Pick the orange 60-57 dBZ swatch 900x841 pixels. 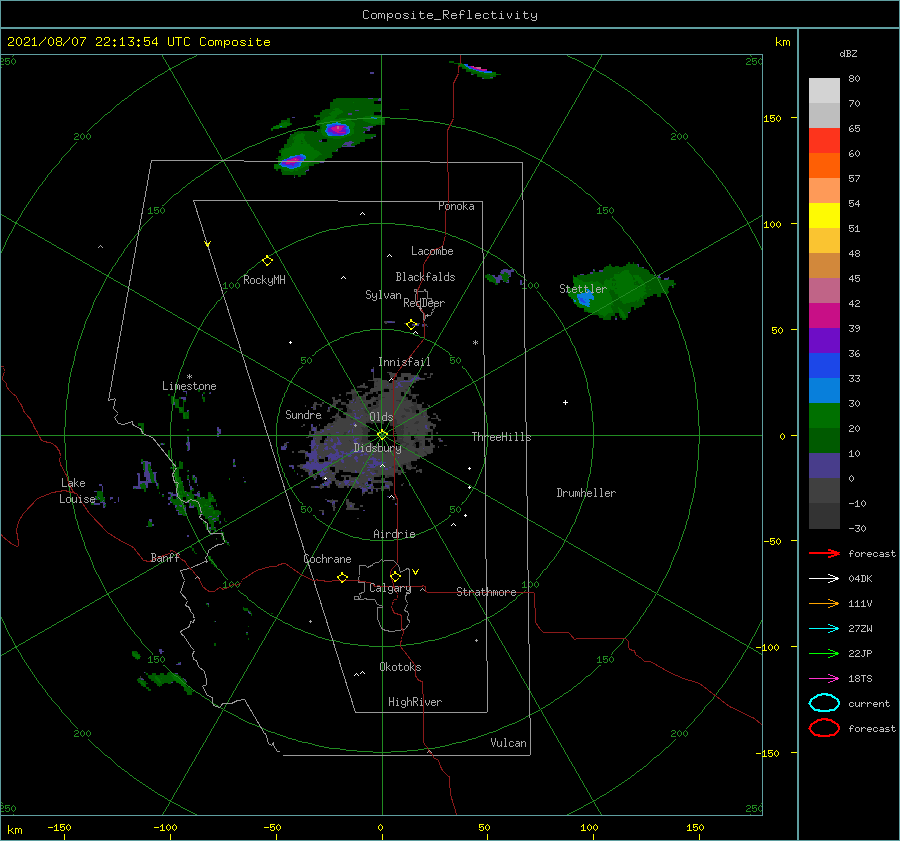click(824, 165)
